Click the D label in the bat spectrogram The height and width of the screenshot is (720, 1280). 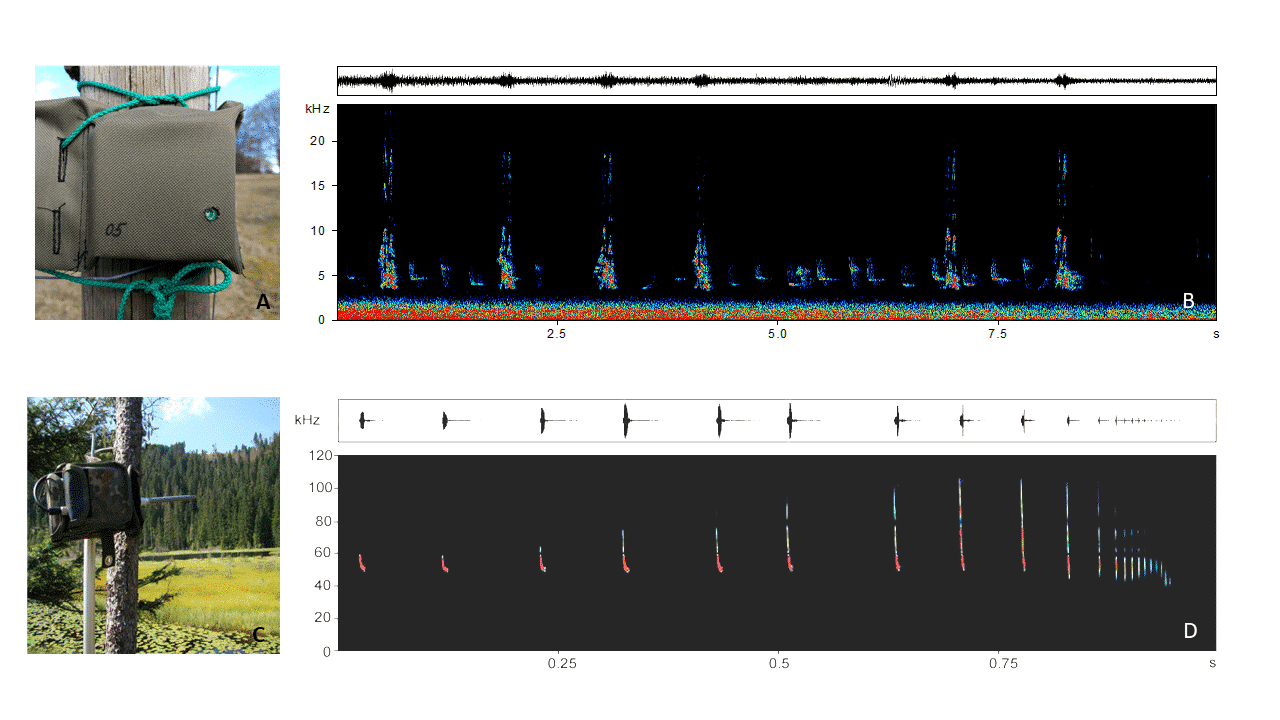pyautogui.click(x=1190, y=631)
